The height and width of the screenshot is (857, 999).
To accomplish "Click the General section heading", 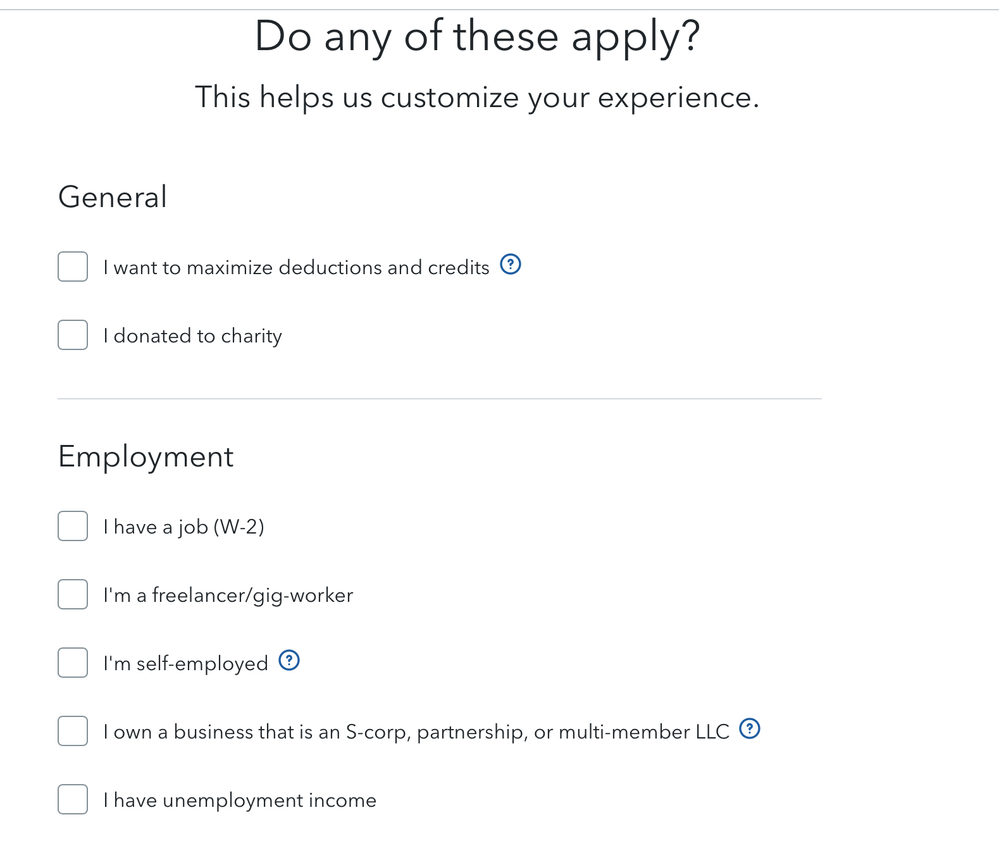I will (113, 197).
